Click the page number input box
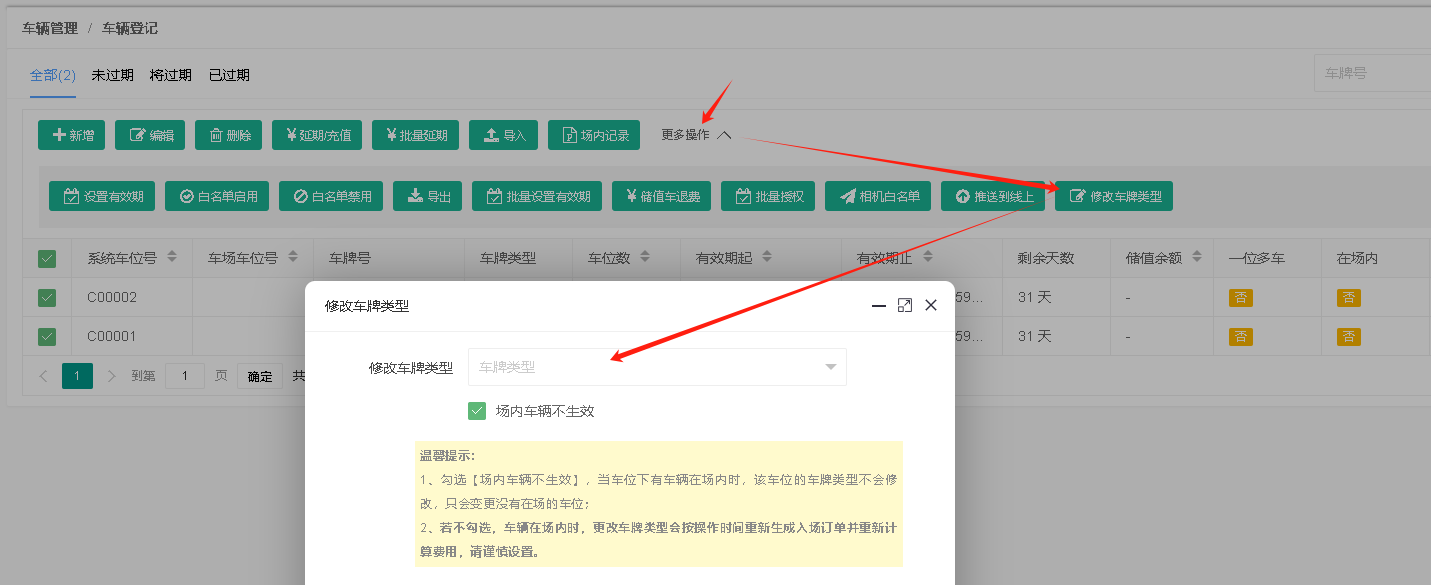1431x585 pixels. pyautogui.click(x=185, y=376)
